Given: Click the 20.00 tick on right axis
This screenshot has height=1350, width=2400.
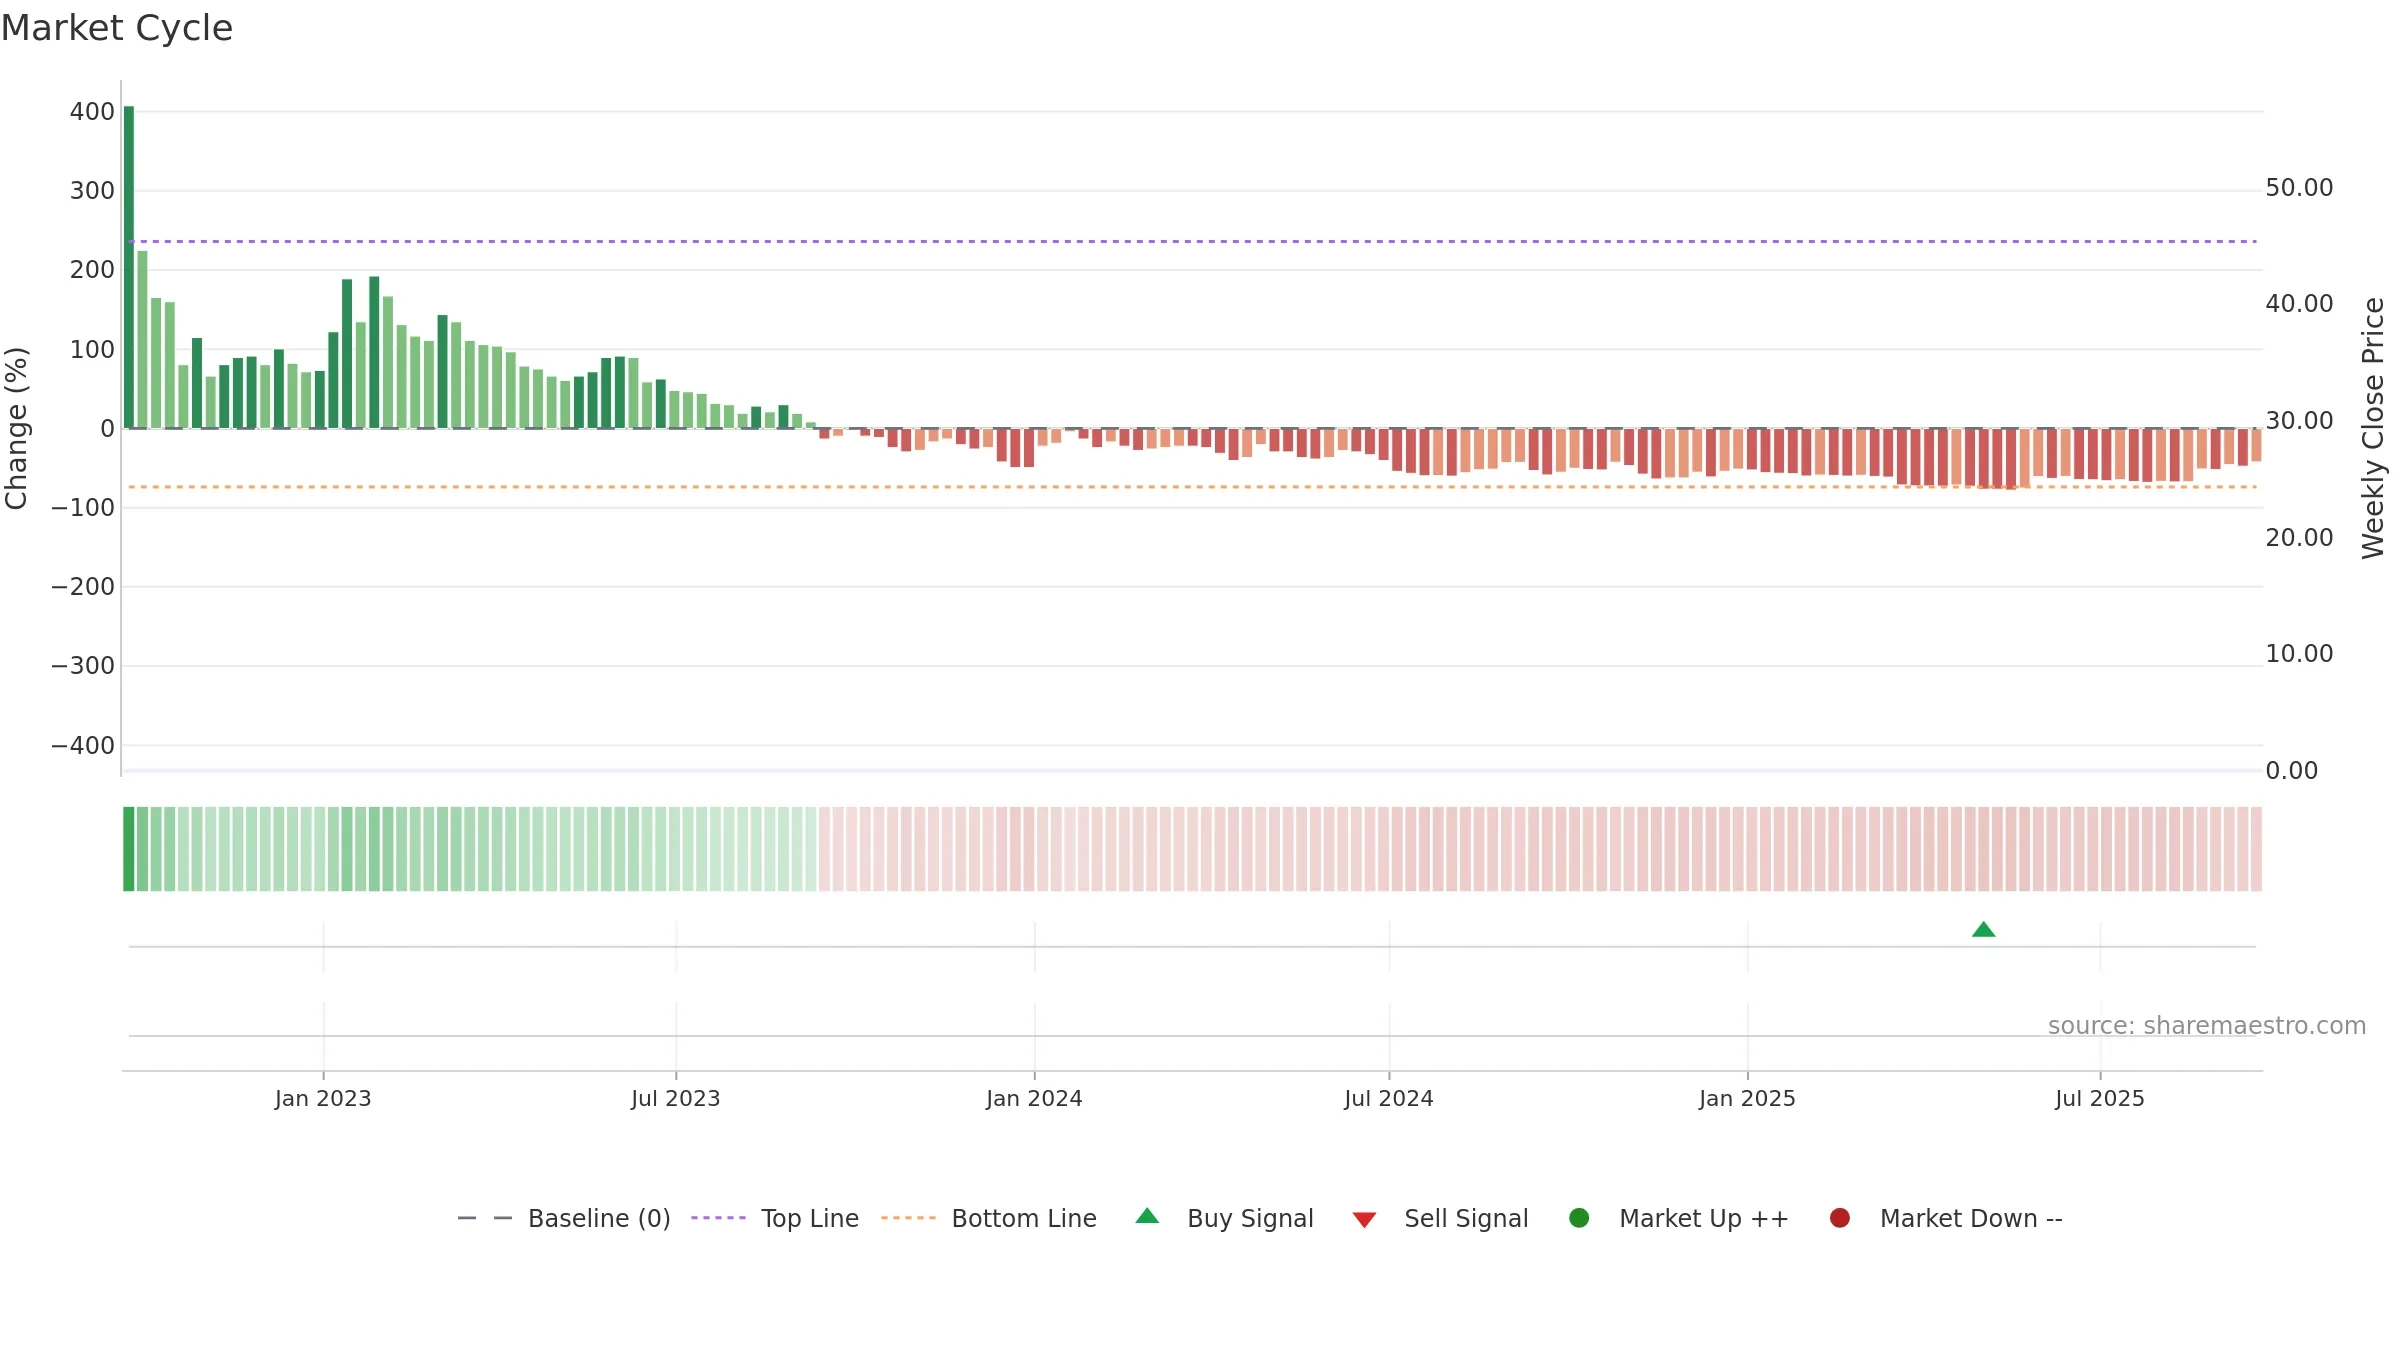Looking at the screenshot, I should 2299,538.
